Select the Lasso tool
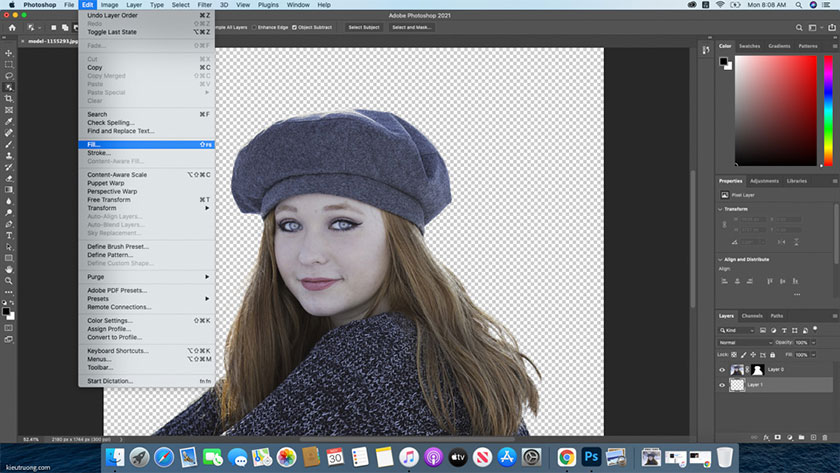This screenshot has height=473, width=840. [9, 76]
